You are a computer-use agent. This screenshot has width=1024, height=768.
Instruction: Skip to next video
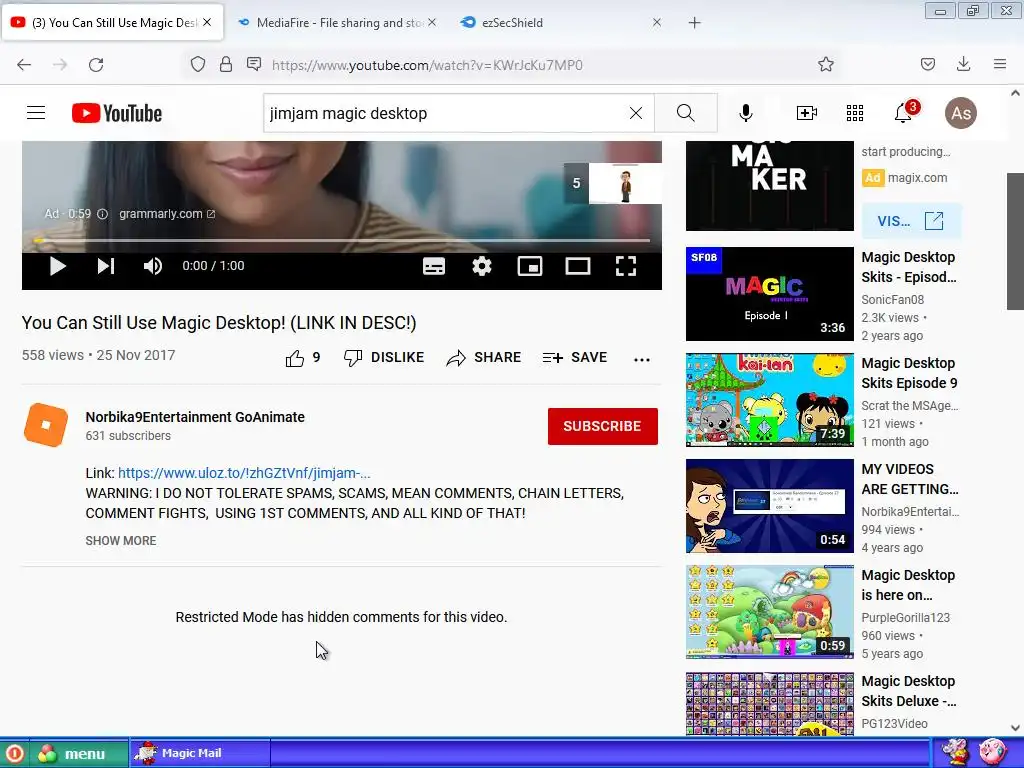pyautogui.click(x=106, y=266)
